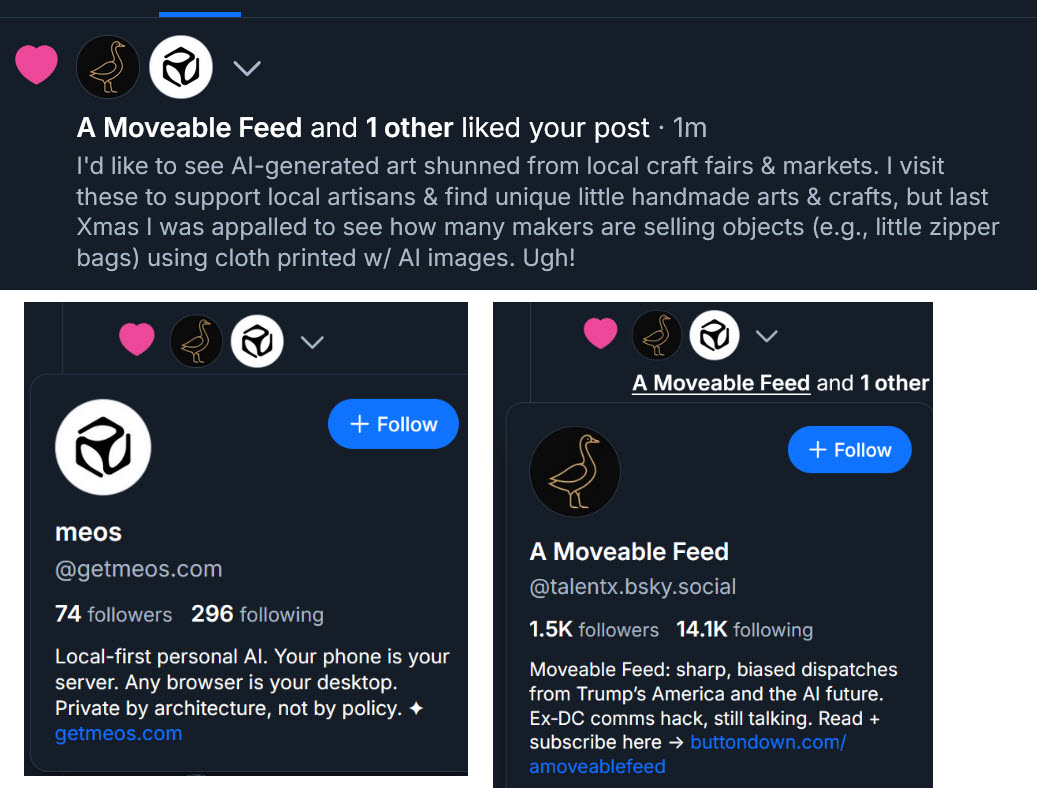Expand the top notification chevron
This screenshot has width=1037, height=788.
coord(246,68)
